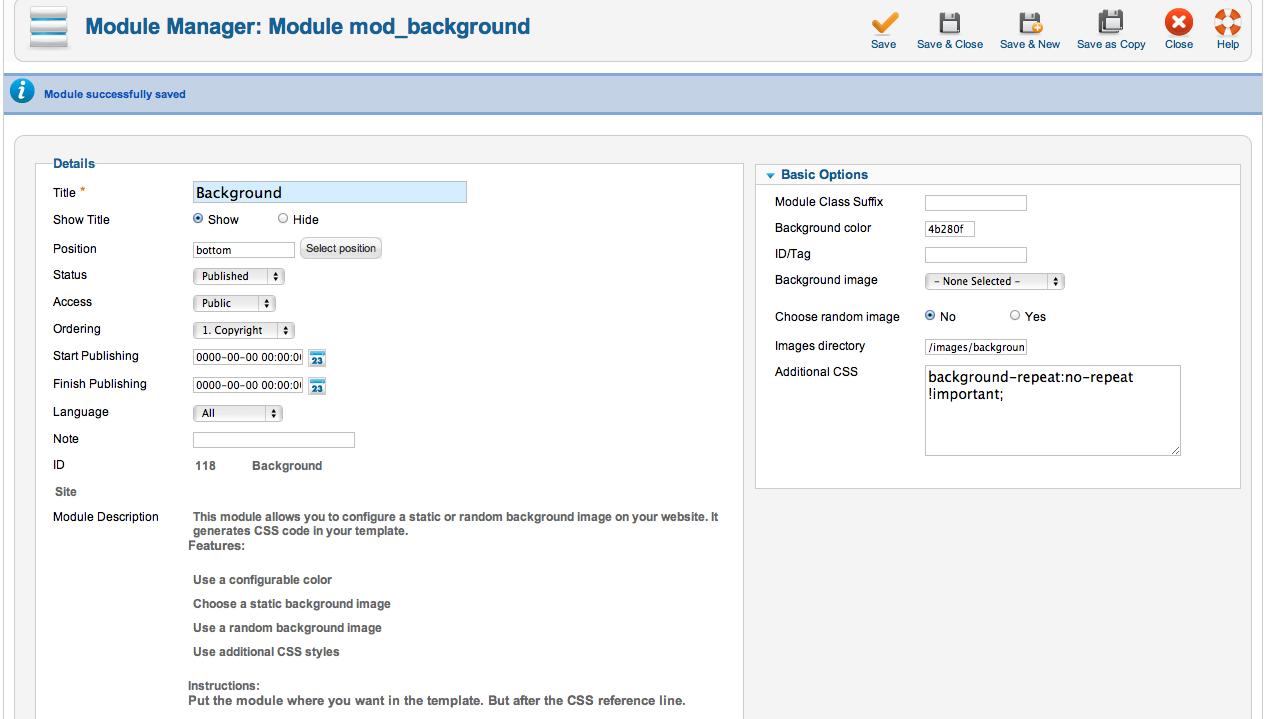The width and height of the screenshot is (1266, 719).
Task: Click the Save checkmark icon
Action: click(x=884, y=22)
